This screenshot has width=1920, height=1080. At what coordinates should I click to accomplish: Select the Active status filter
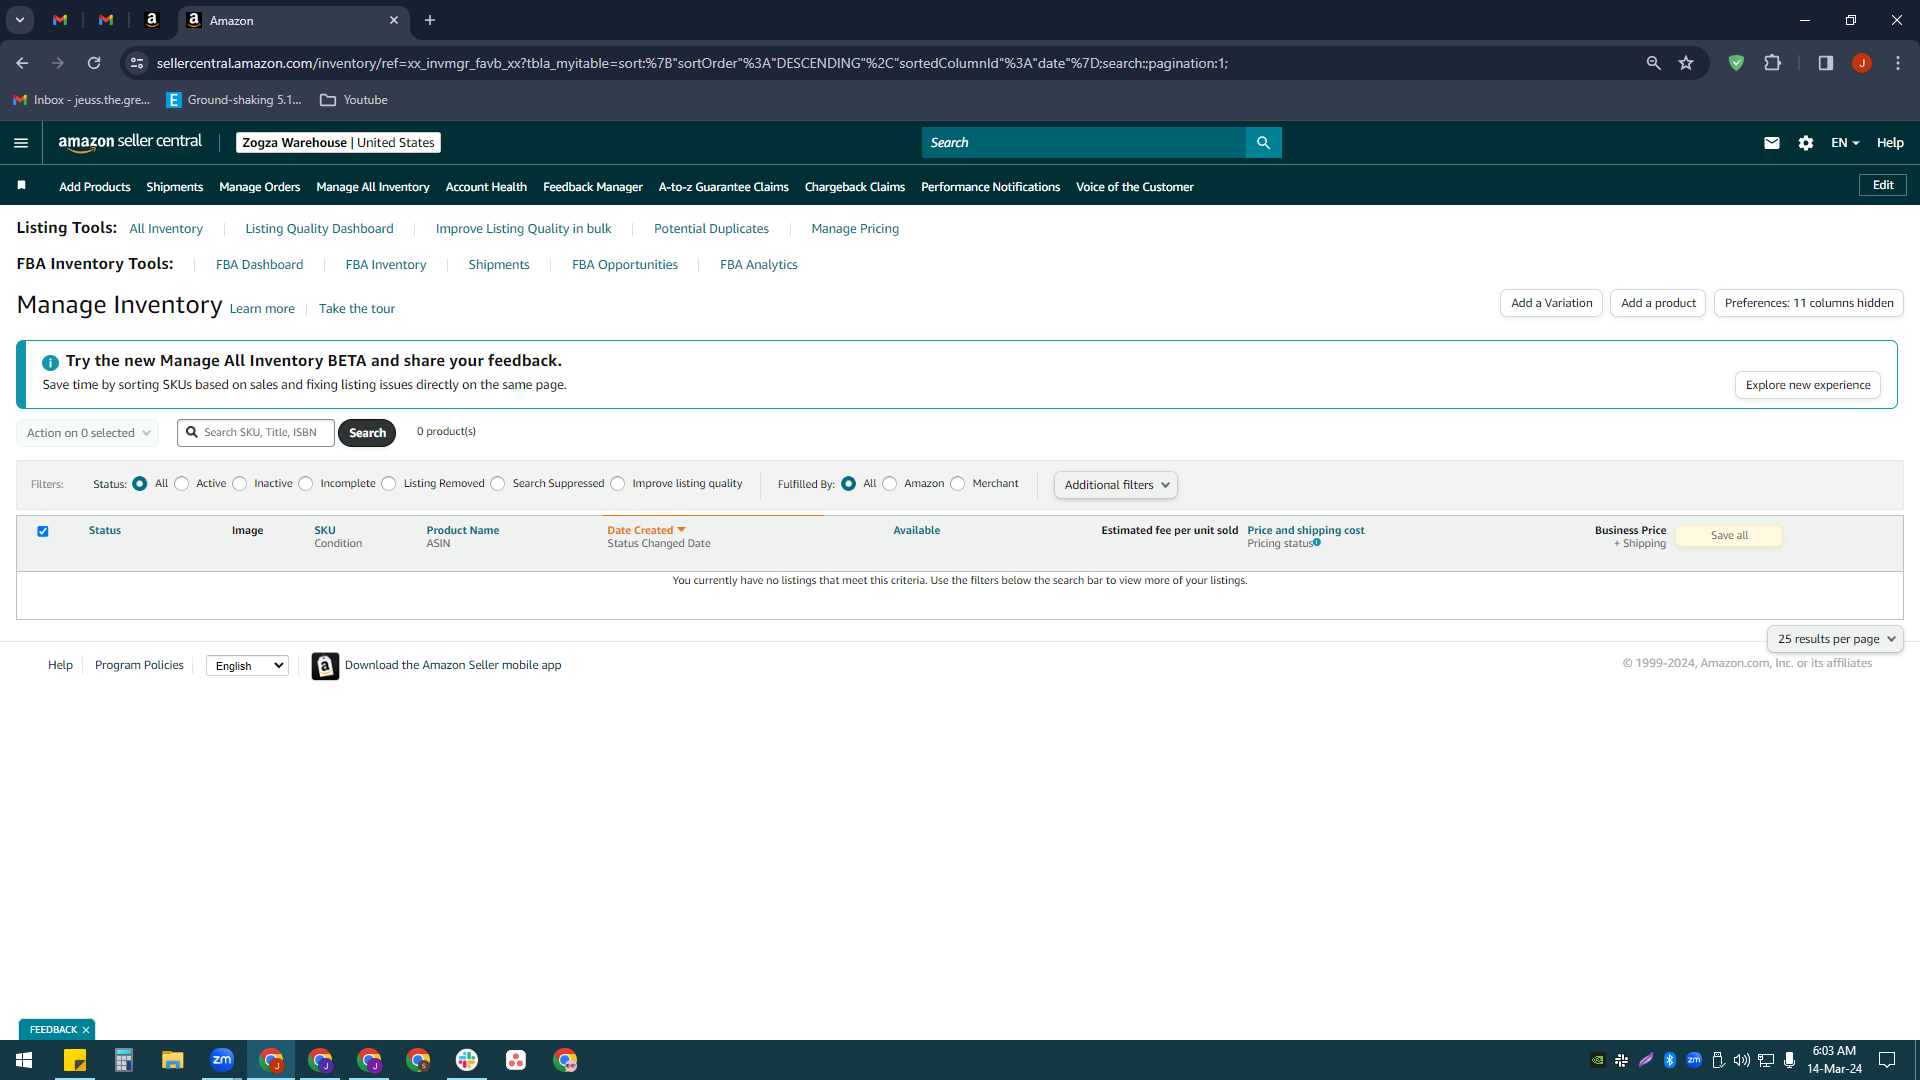[182, 484]
